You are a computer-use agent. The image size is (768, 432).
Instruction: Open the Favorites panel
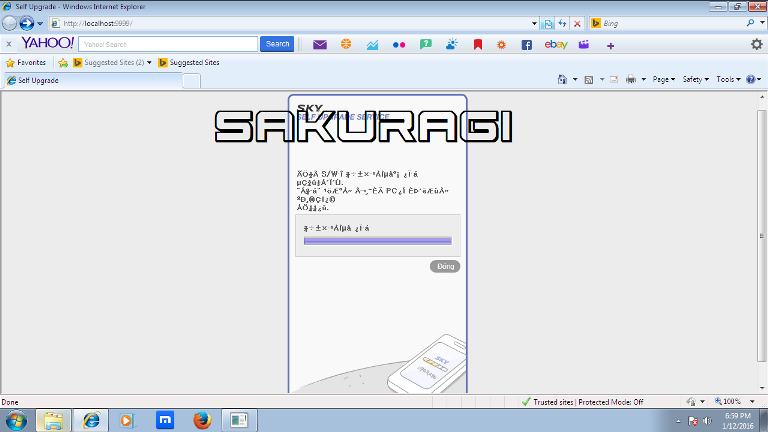coord(26,62)
